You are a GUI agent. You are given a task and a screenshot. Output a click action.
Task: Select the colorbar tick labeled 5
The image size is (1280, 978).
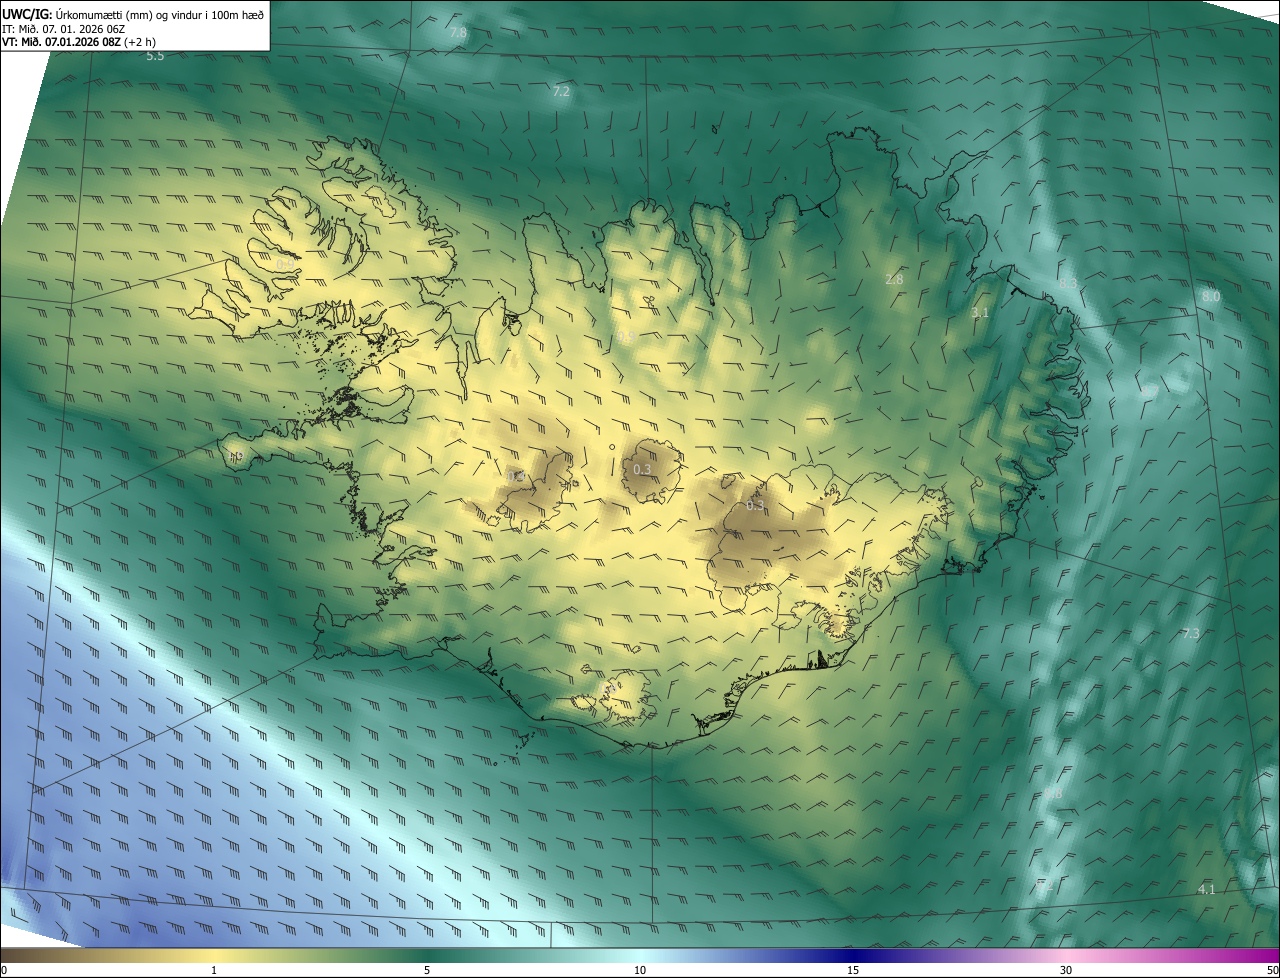point(427,970)
